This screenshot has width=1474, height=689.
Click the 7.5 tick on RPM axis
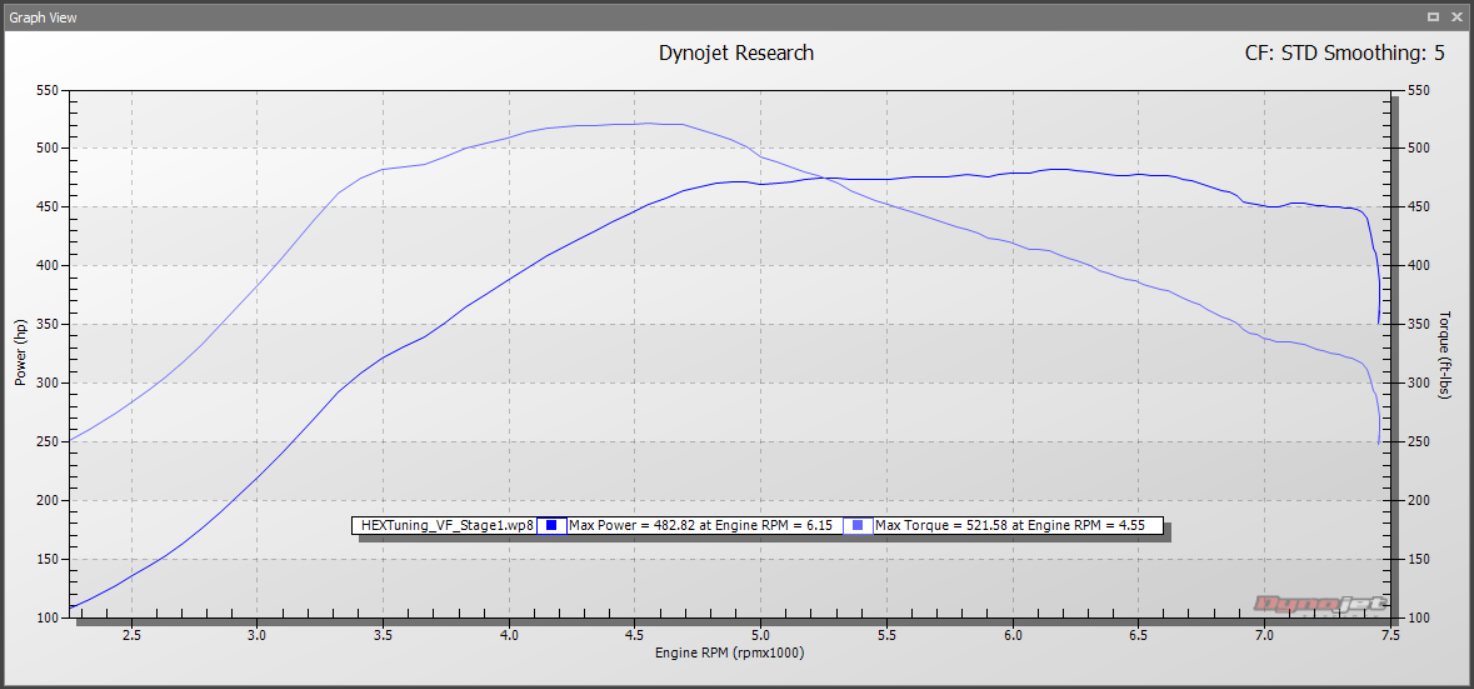click(x=1390, y=635)
